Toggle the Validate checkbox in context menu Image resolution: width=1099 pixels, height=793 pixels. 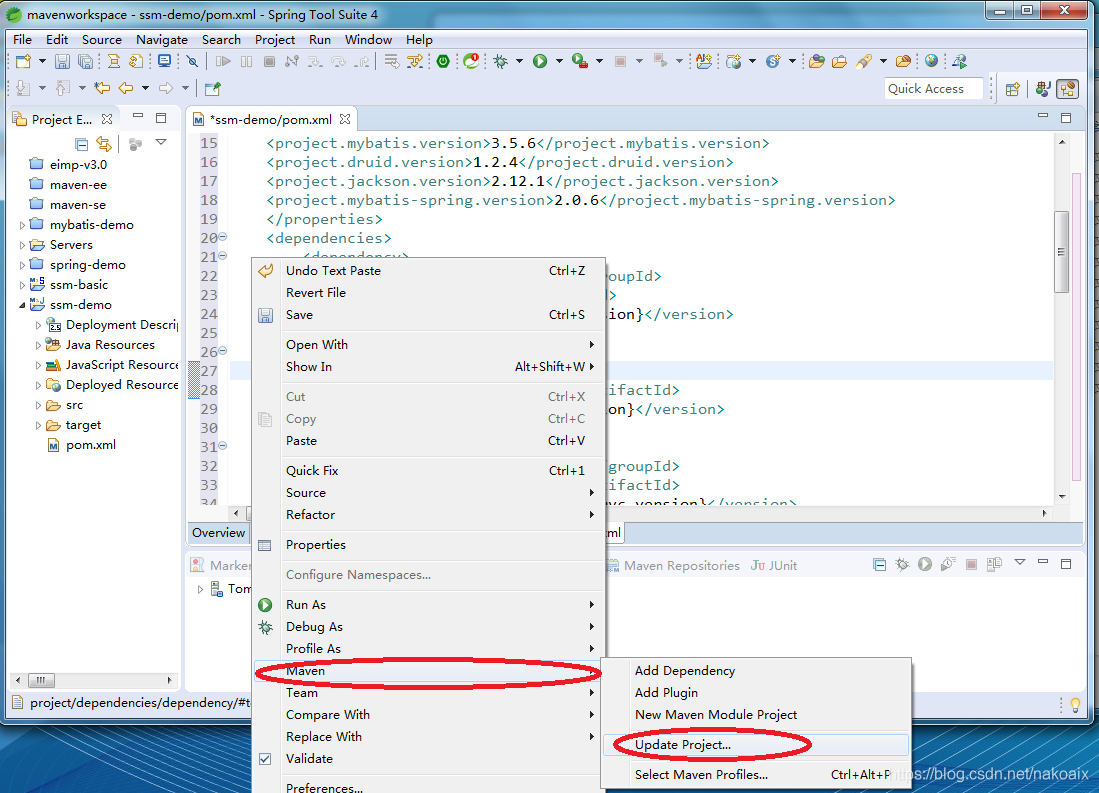point(265,759)
